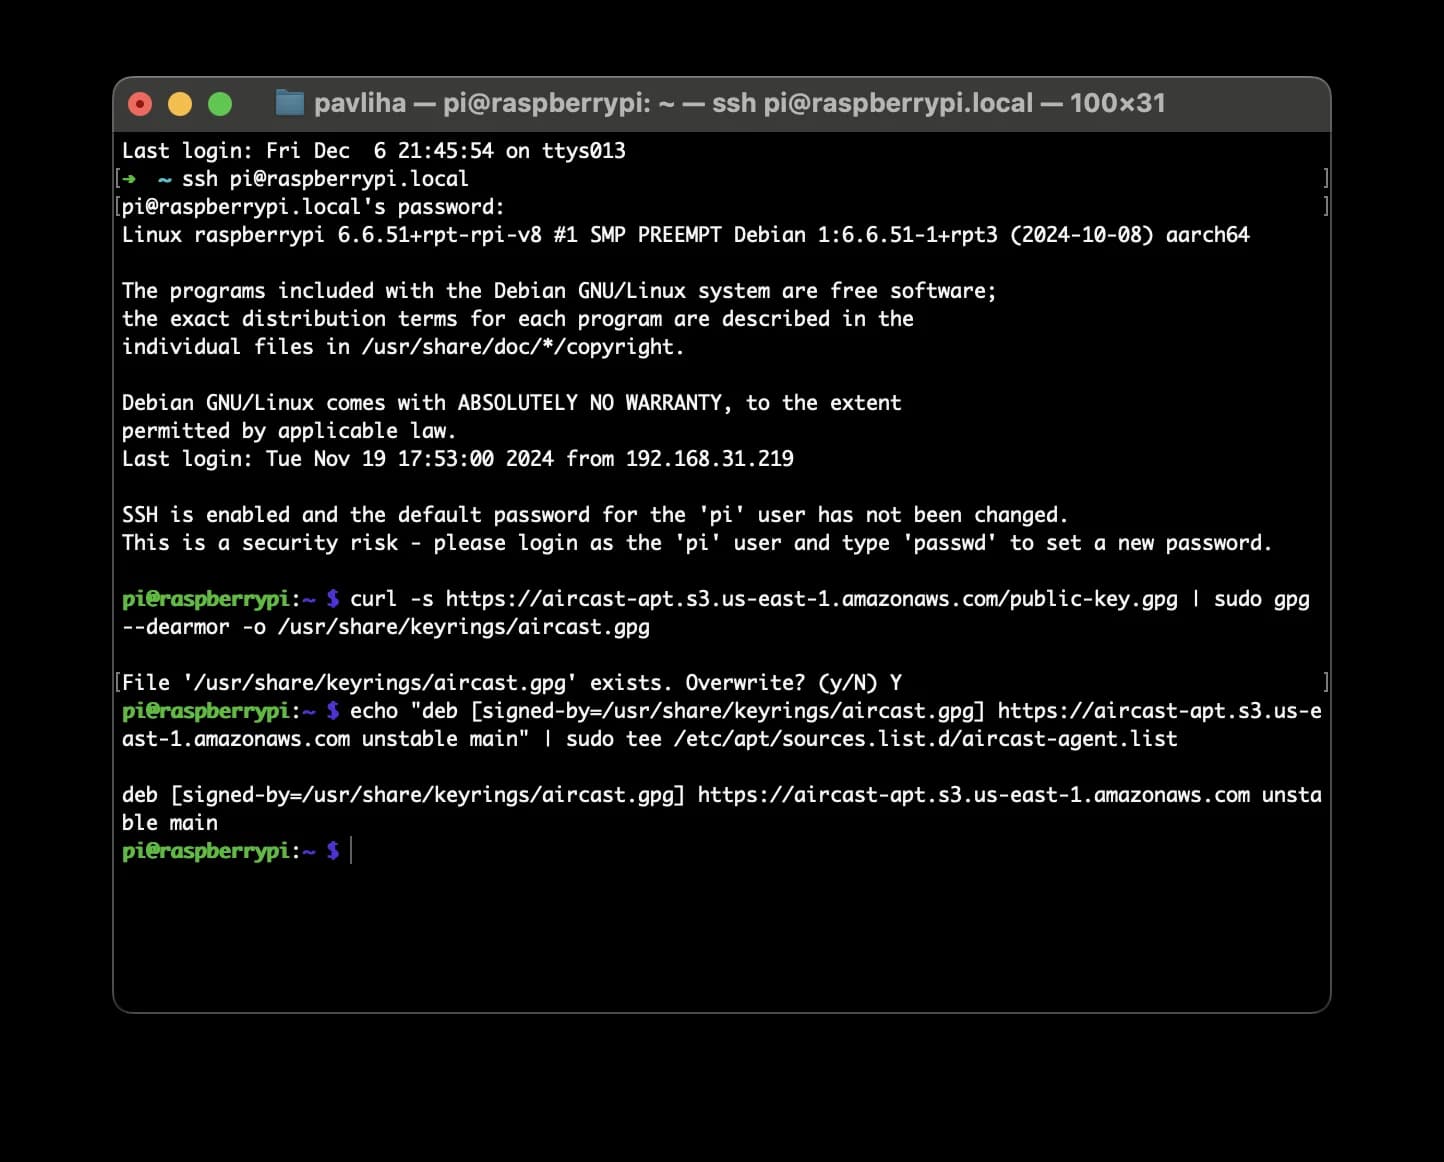The image size is (1444, 1162).
Task: Click the green zoom traffic light
Action: pos(220,103)
